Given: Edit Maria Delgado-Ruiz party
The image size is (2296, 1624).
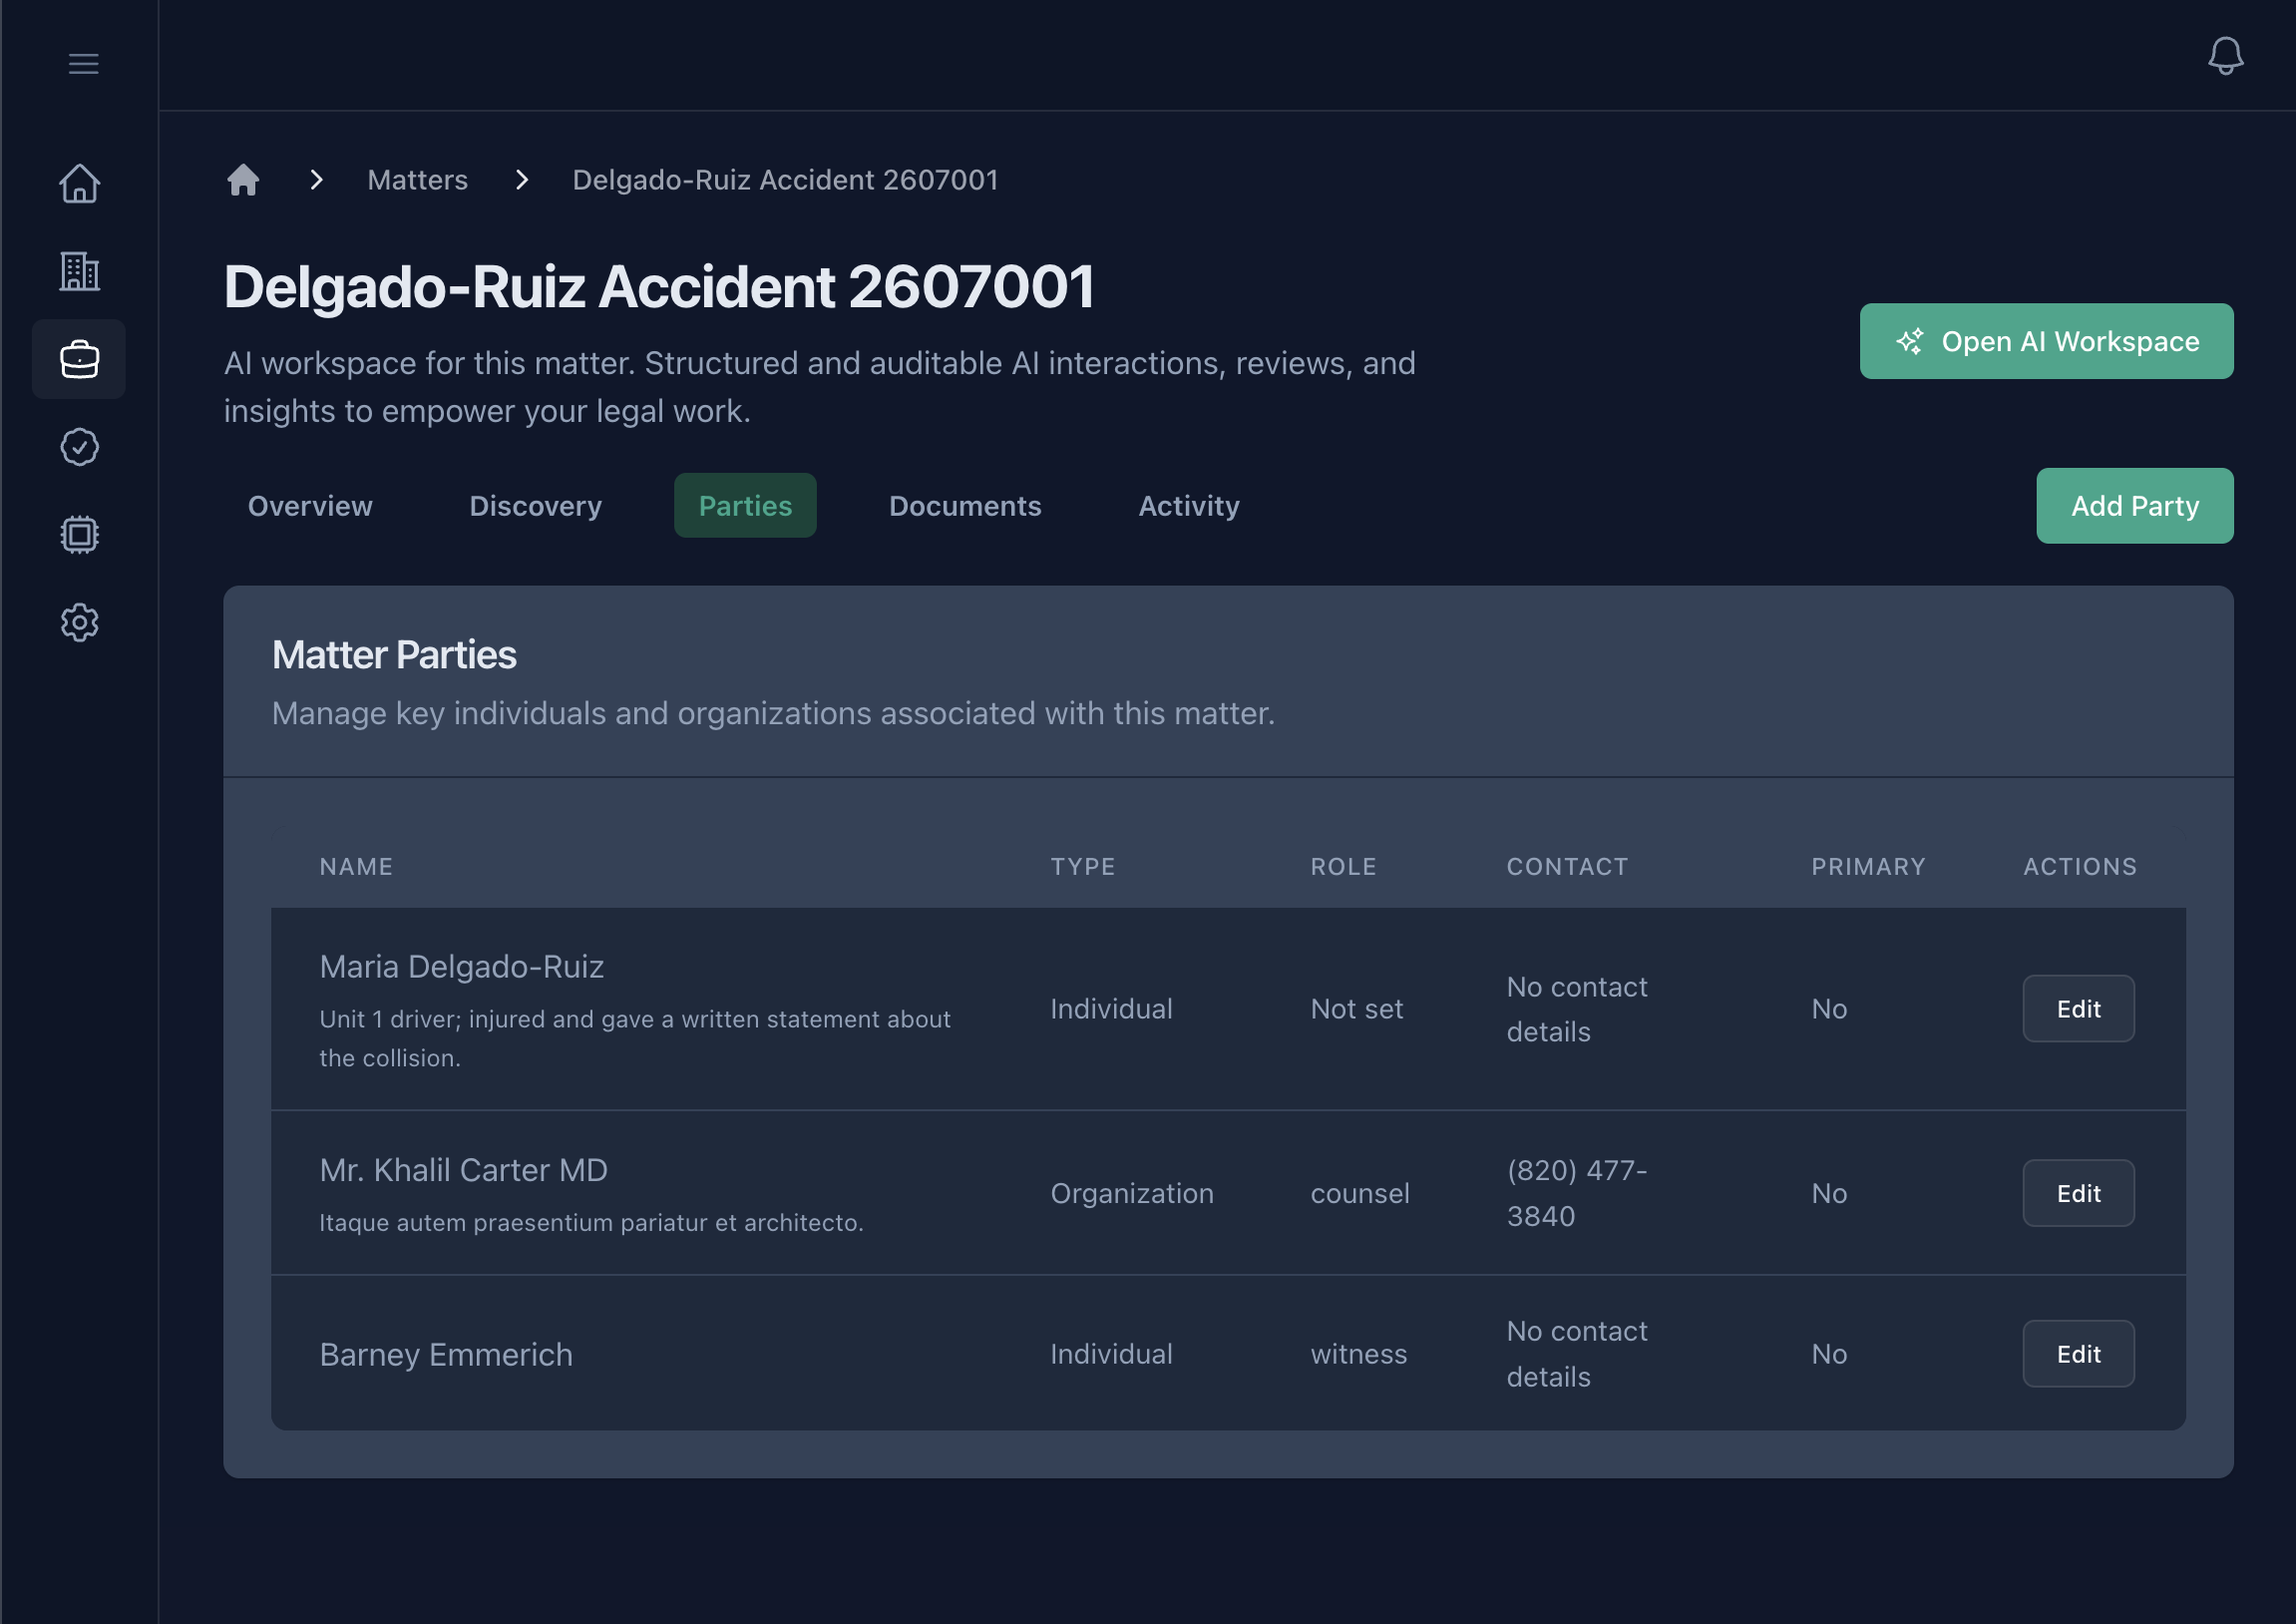Looking at the screenshot, I should click(x=2078, y=1009).
